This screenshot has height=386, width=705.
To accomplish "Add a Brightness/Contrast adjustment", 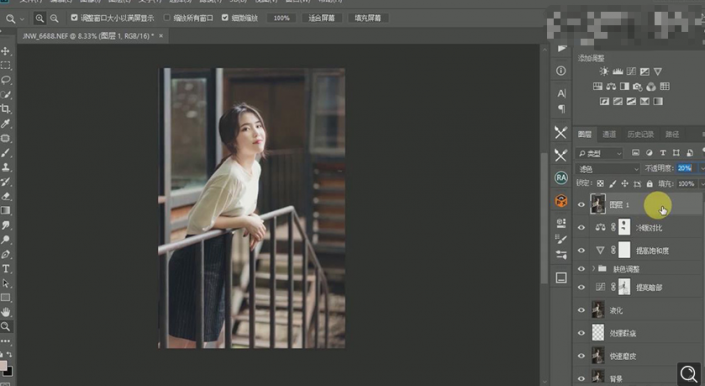I will tap(604, 71).
